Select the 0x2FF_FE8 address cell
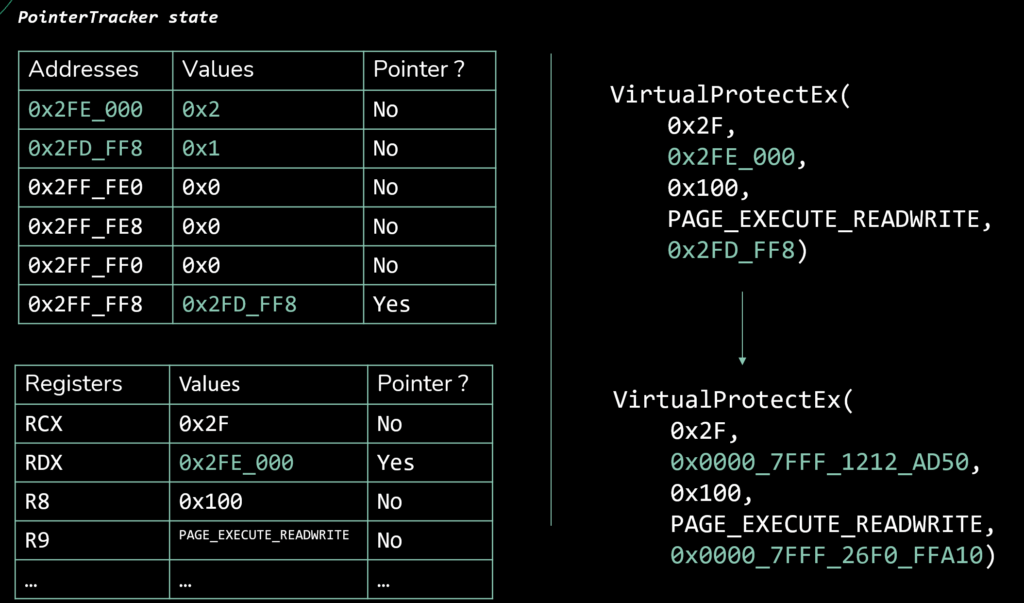The width and height of the screenshot is (1024, 603). click(x=87, y=227)
